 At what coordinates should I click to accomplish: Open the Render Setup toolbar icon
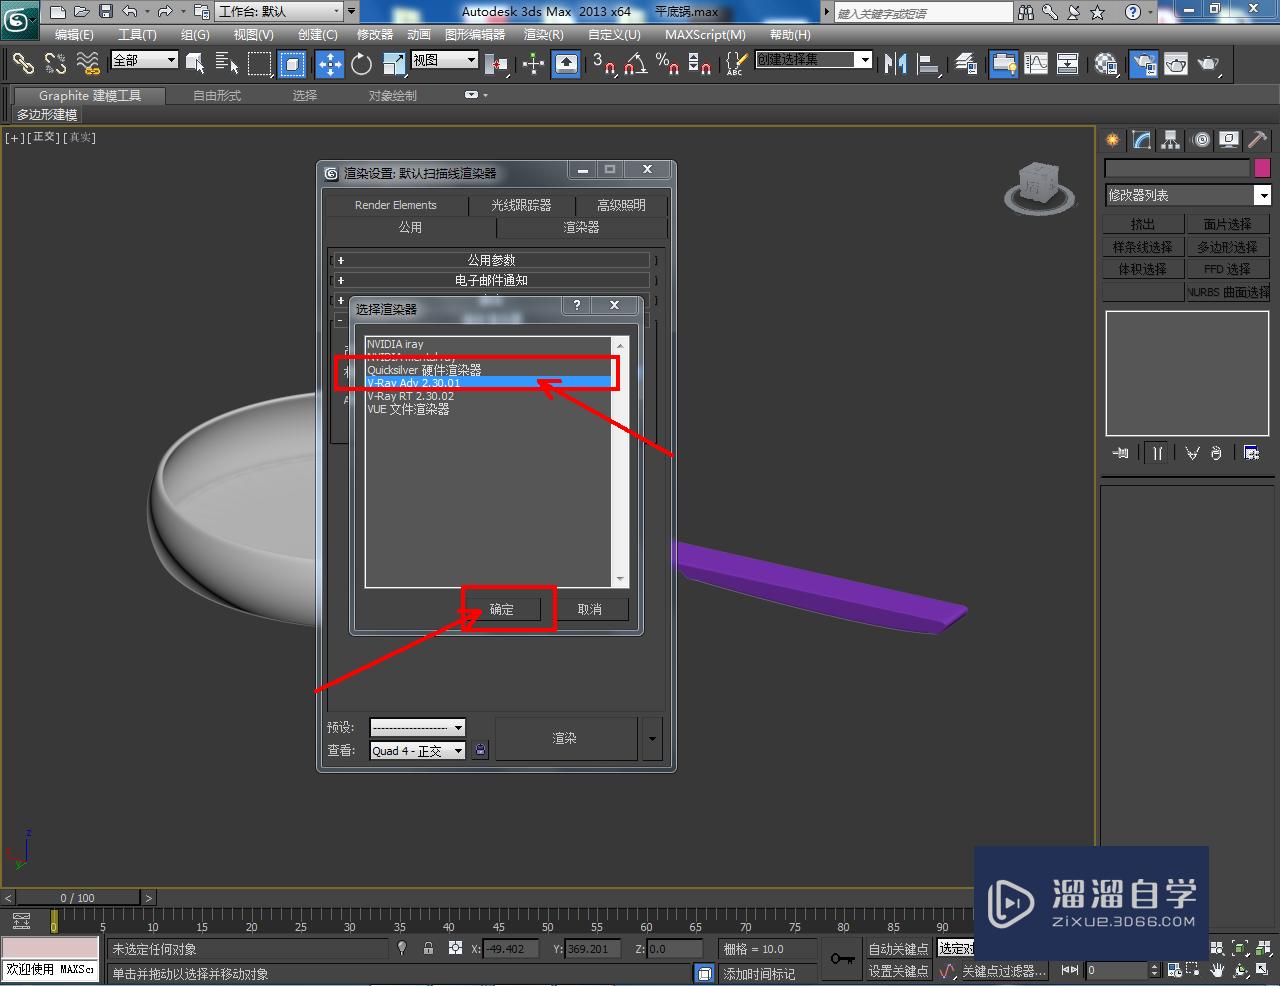click(x=1143, y=64)
